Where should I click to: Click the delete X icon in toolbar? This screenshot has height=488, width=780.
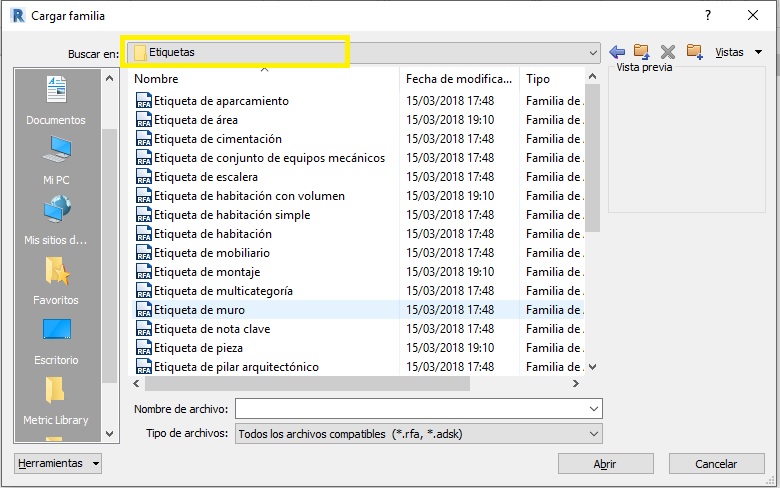coord(668,52)
